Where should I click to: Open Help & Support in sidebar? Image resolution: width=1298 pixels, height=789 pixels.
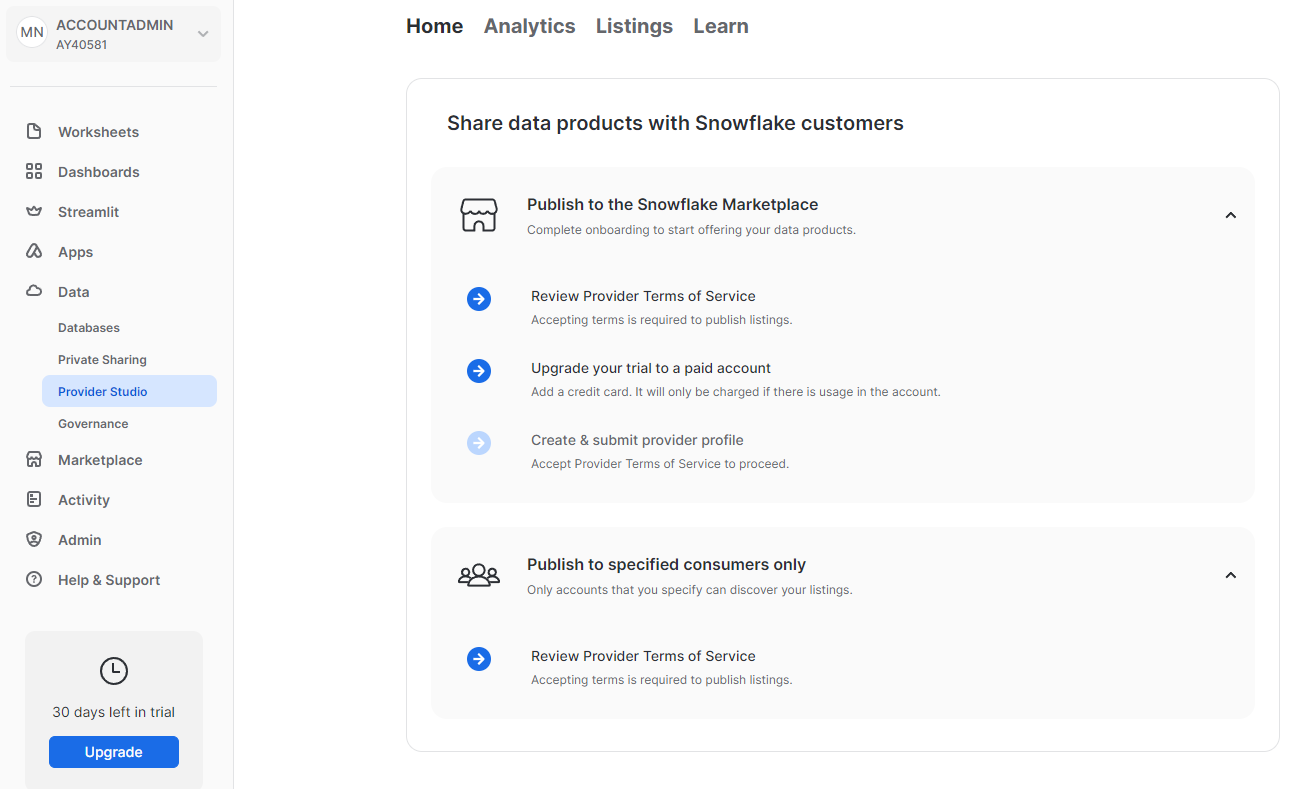click(x=109, y=580)
